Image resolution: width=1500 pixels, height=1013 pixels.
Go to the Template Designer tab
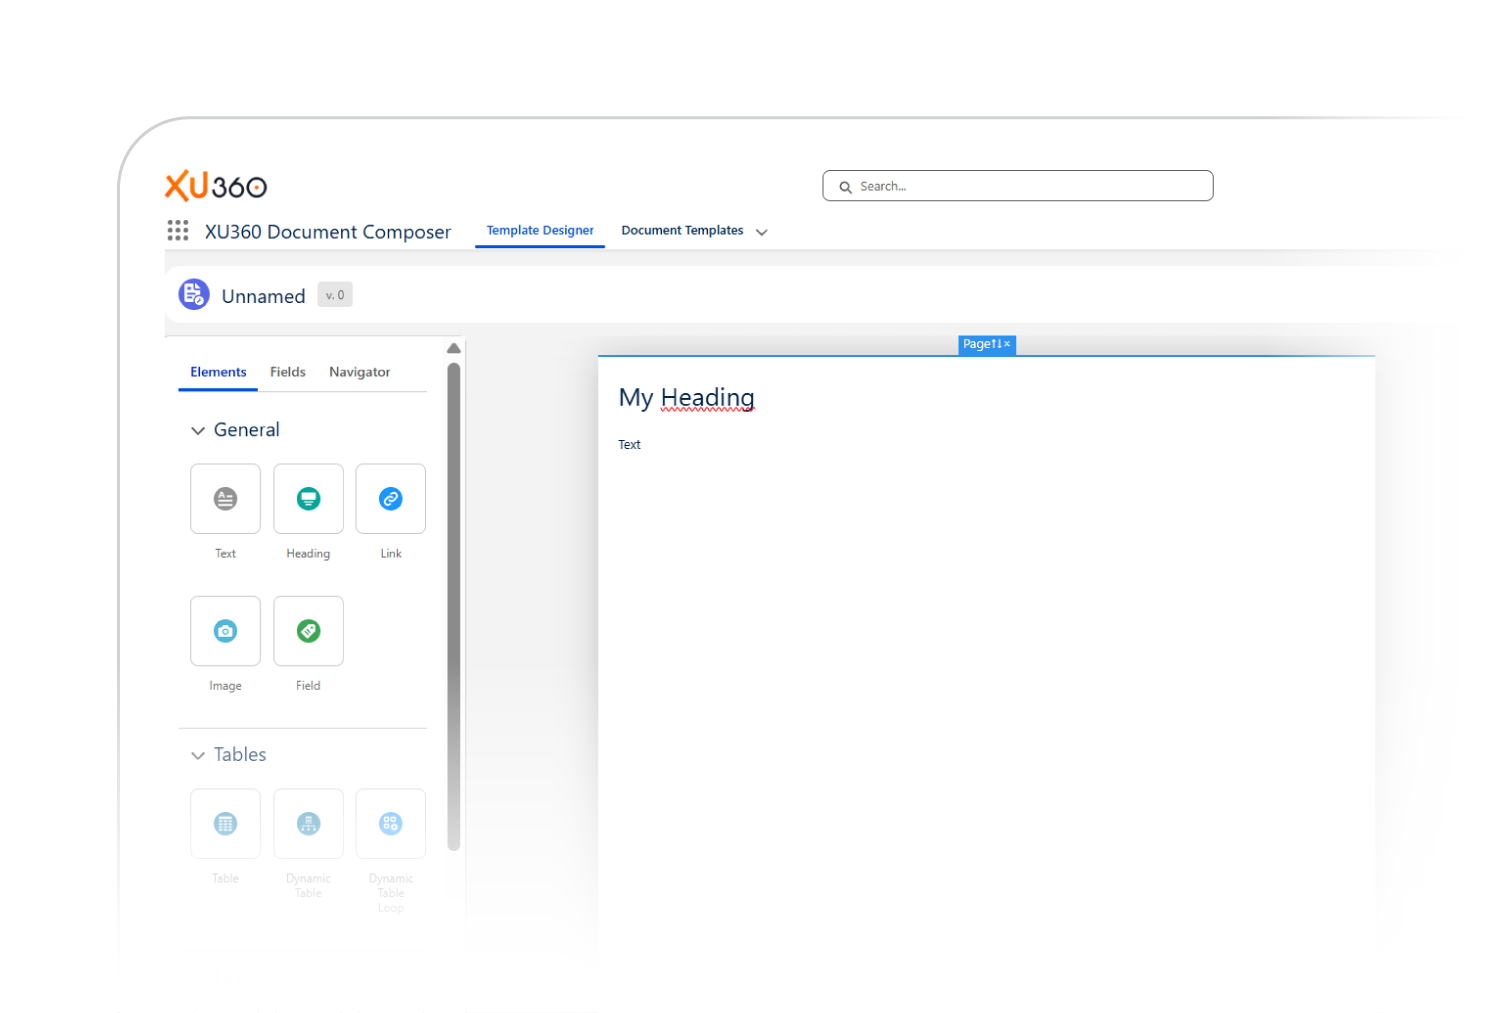540,230
